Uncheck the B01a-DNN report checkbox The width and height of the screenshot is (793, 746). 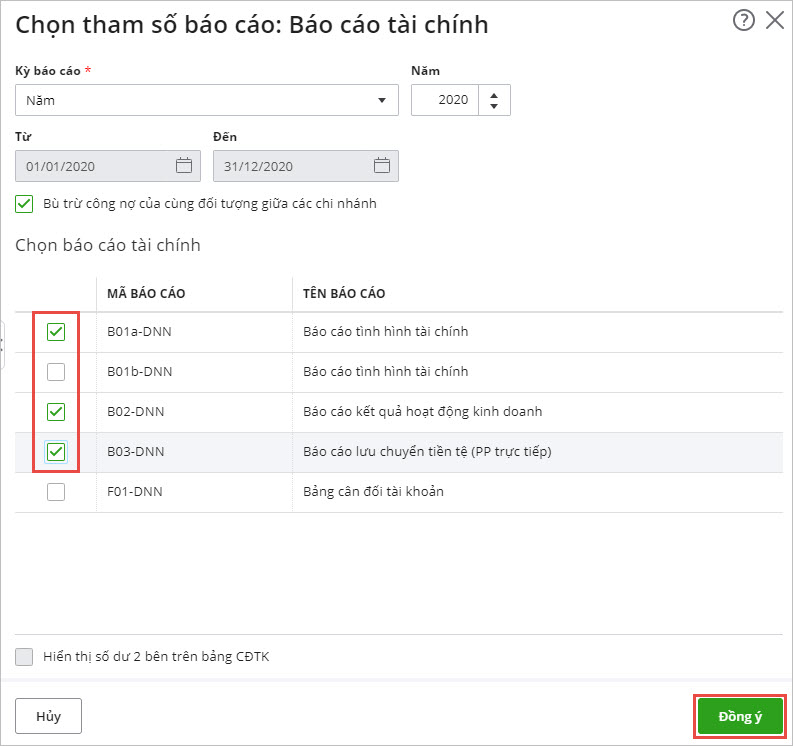56,332
